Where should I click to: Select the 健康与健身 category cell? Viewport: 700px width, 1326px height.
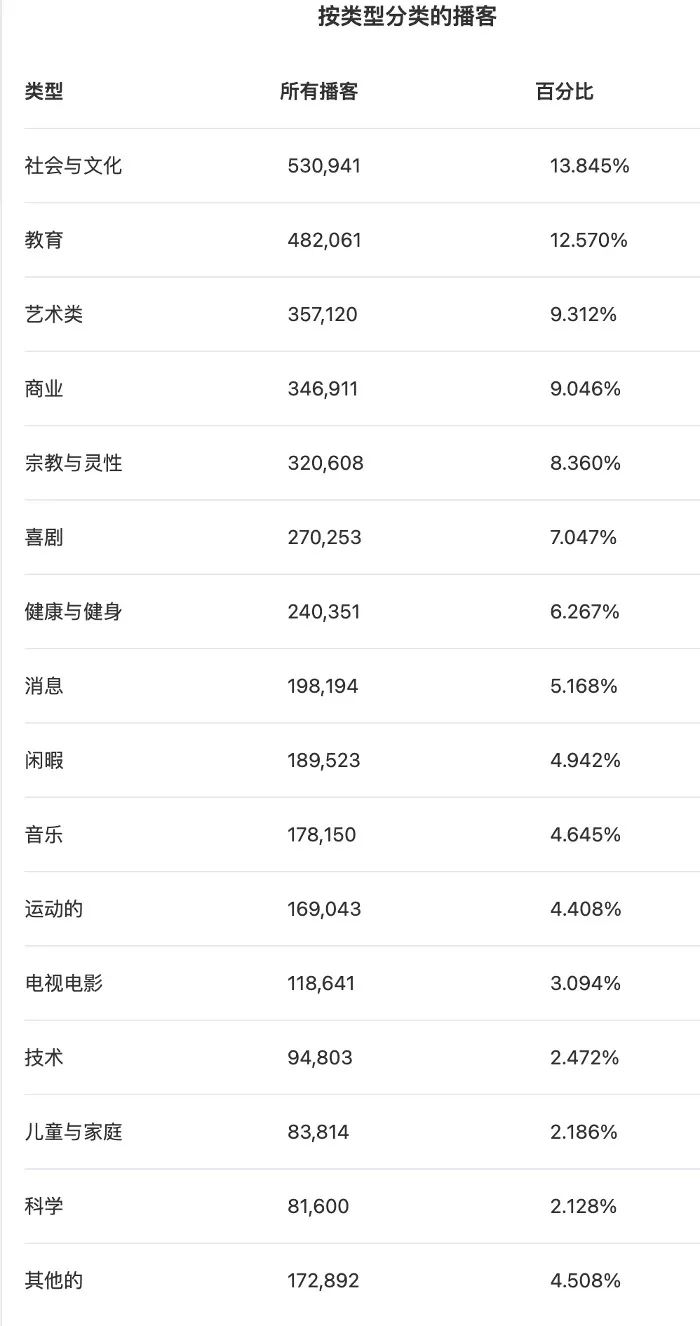pyautogui.click(x=73, y=612)
